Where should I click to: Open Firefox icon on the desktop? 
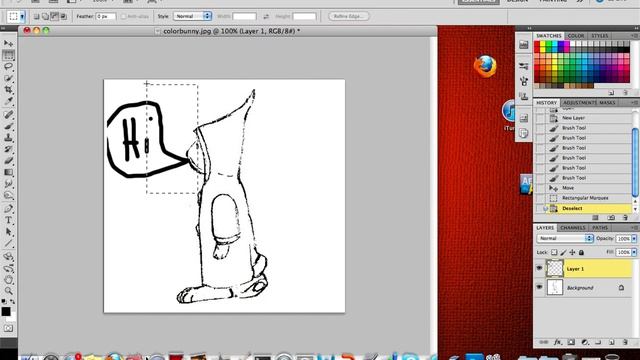coord(485,66)
